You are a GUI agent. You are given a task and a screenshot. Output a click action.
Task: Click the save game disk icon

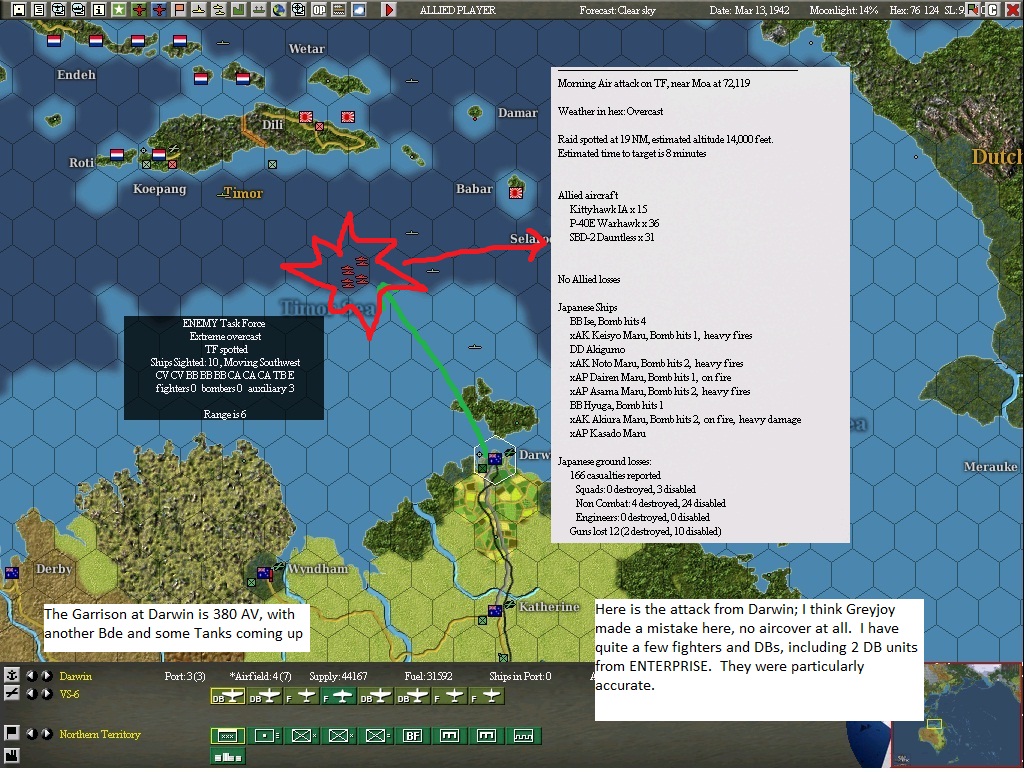tap(19, 9)
